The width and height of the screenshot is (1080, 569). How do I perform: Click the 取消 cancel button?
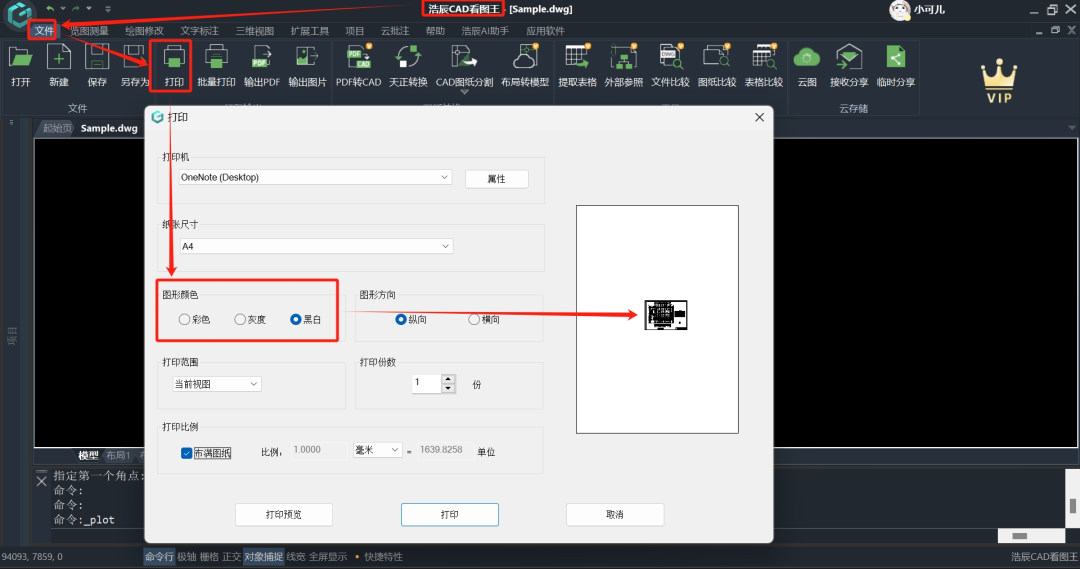point(614,515)
